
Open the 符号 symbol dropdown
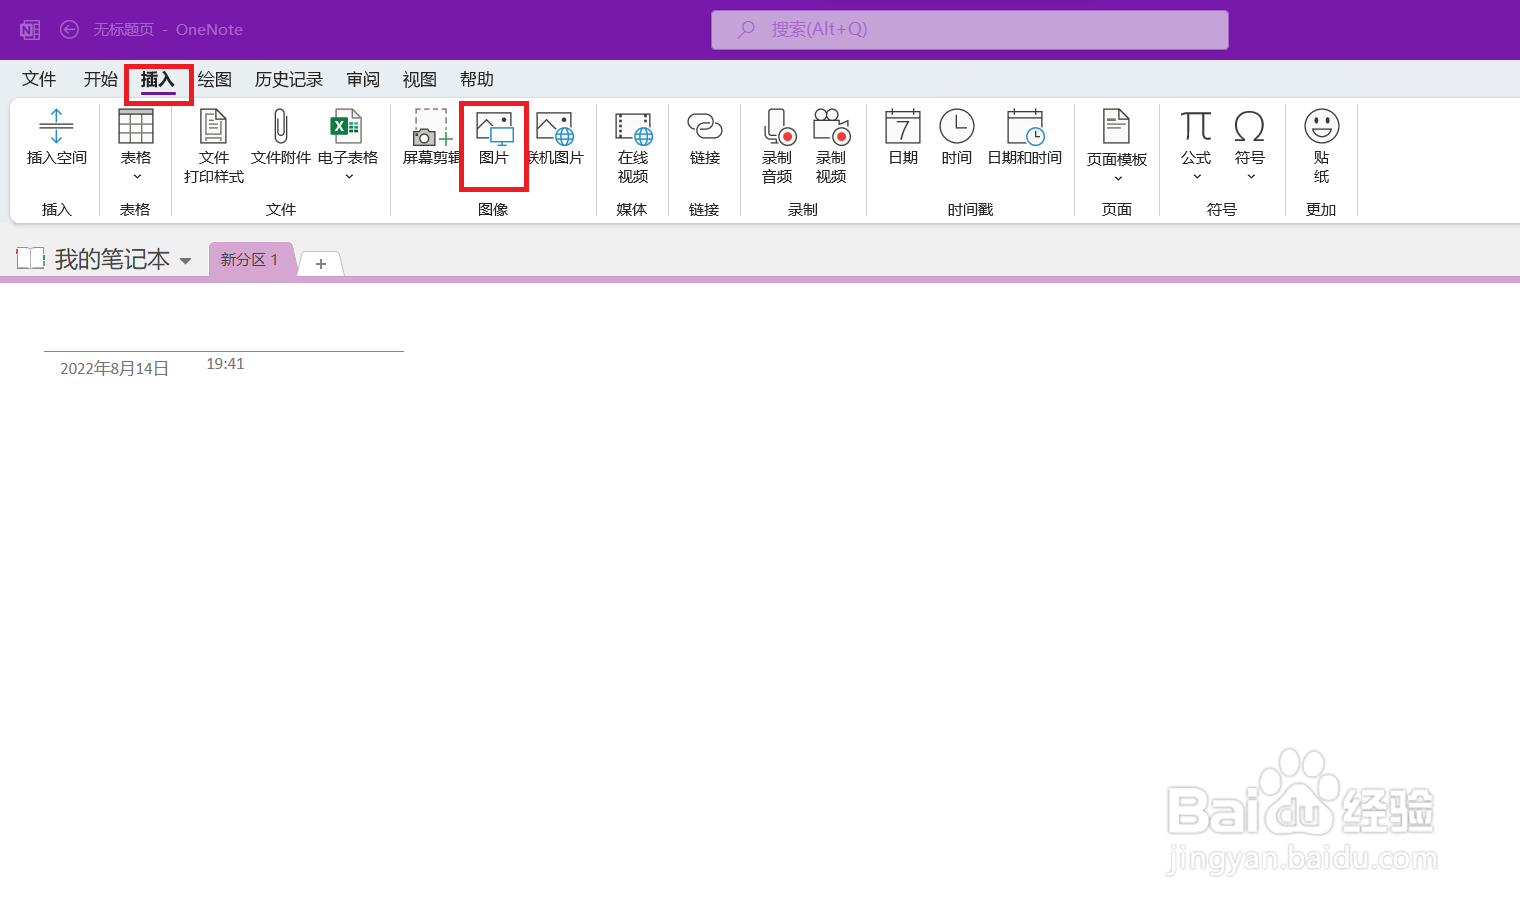point(1249,175)
